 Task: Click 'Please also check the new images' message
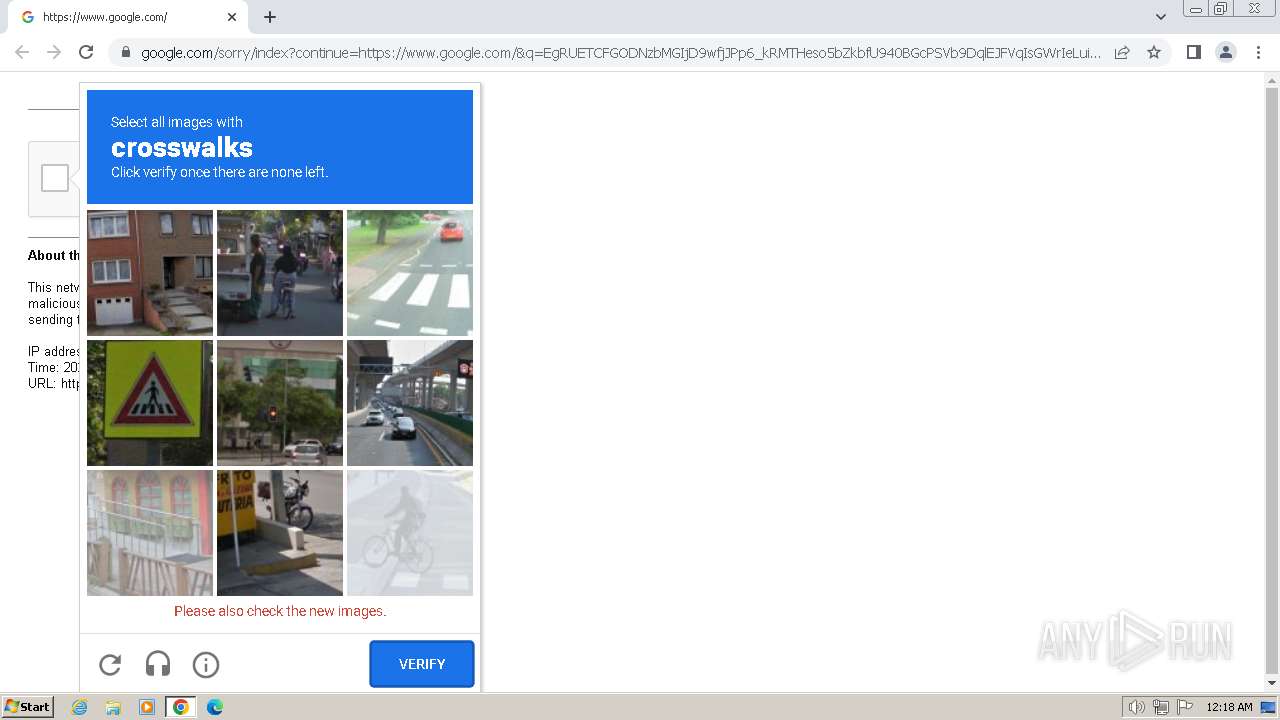280,611
